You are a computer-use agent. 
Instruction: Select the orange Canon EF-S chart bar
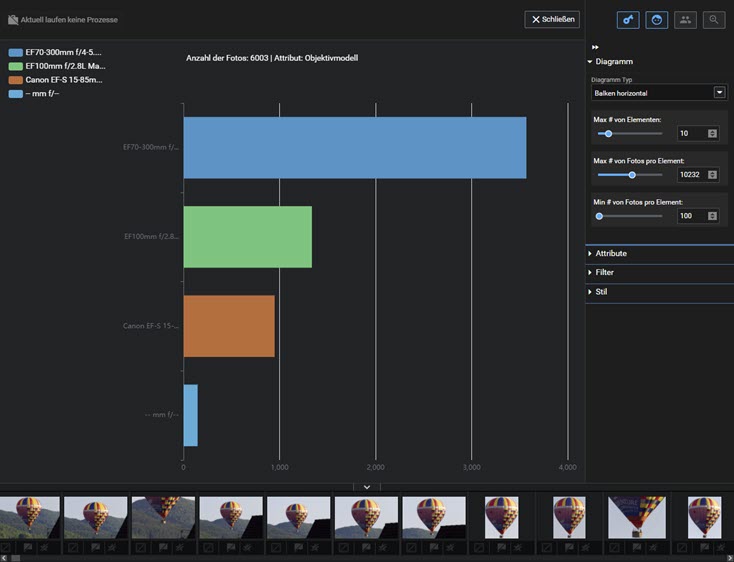[x=229, y=326]
